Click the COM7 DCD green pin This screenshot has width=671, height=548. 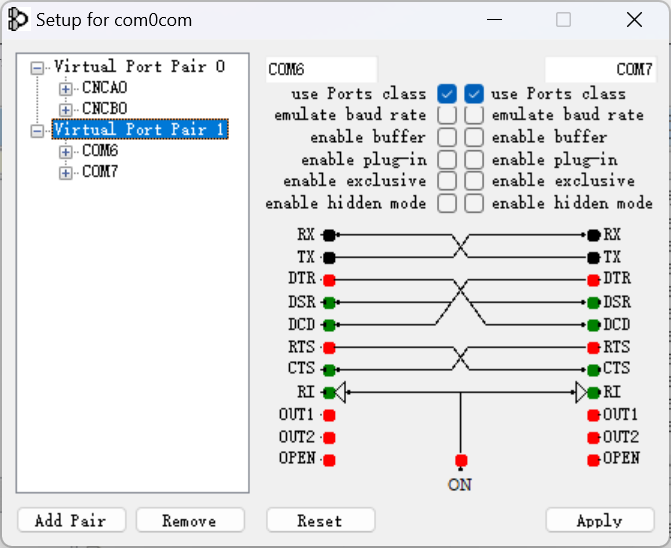tap(594, 325)
